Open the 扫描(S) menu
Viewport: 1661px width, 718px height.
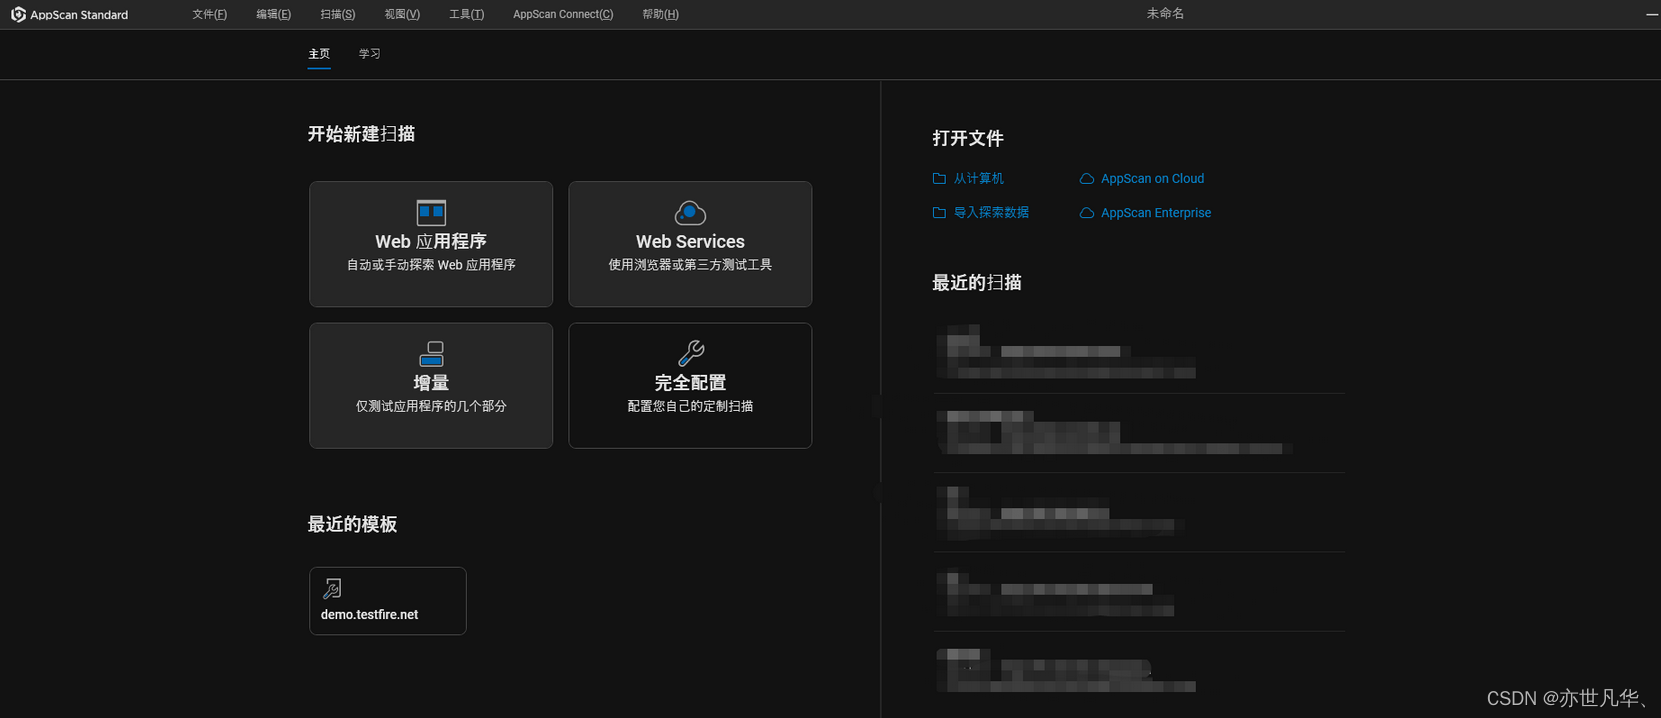(338, 14)
